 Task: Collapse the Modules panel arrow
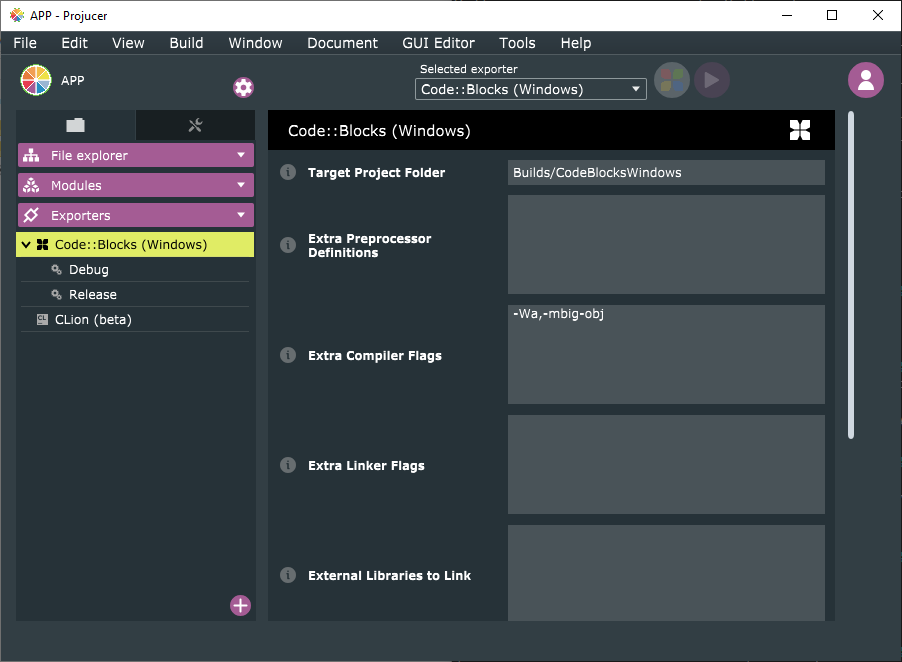tap(241, 185)
